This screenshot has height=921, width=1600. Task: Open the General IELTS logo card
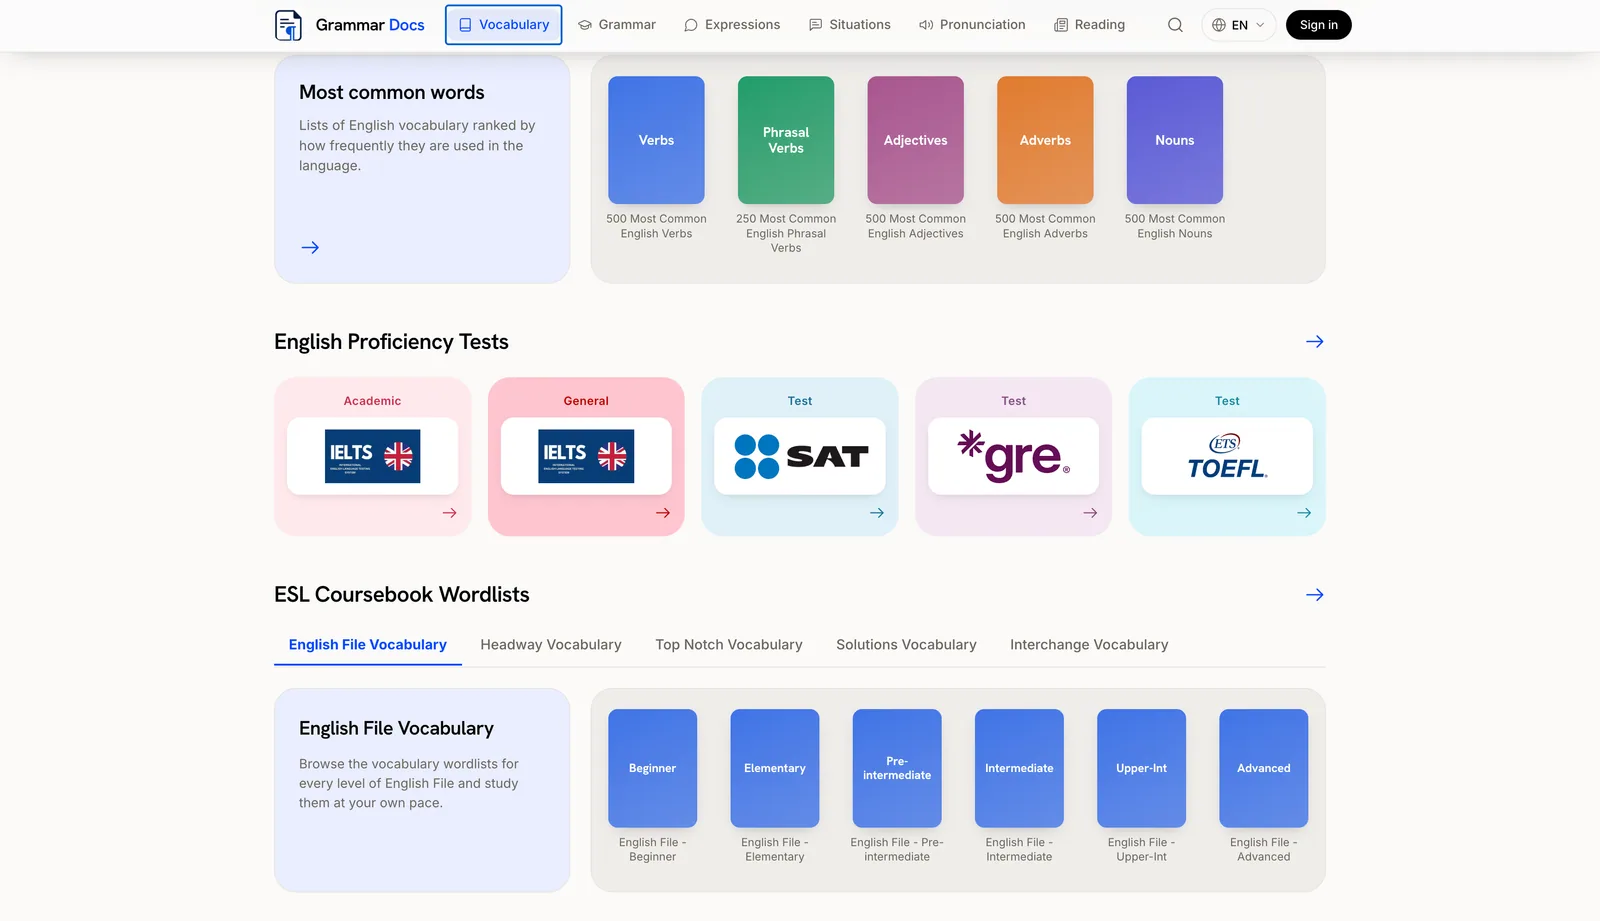click(586, 456)
